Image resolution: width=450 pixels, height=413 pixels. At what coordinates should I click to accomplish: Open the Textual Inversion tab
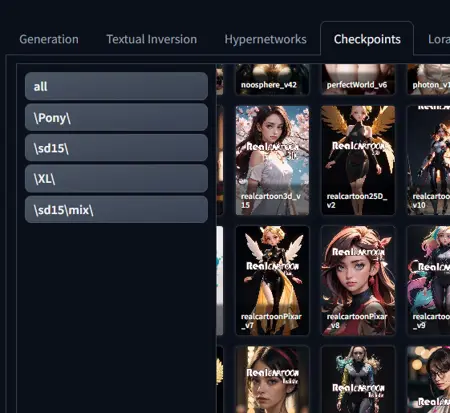point(152,39)
